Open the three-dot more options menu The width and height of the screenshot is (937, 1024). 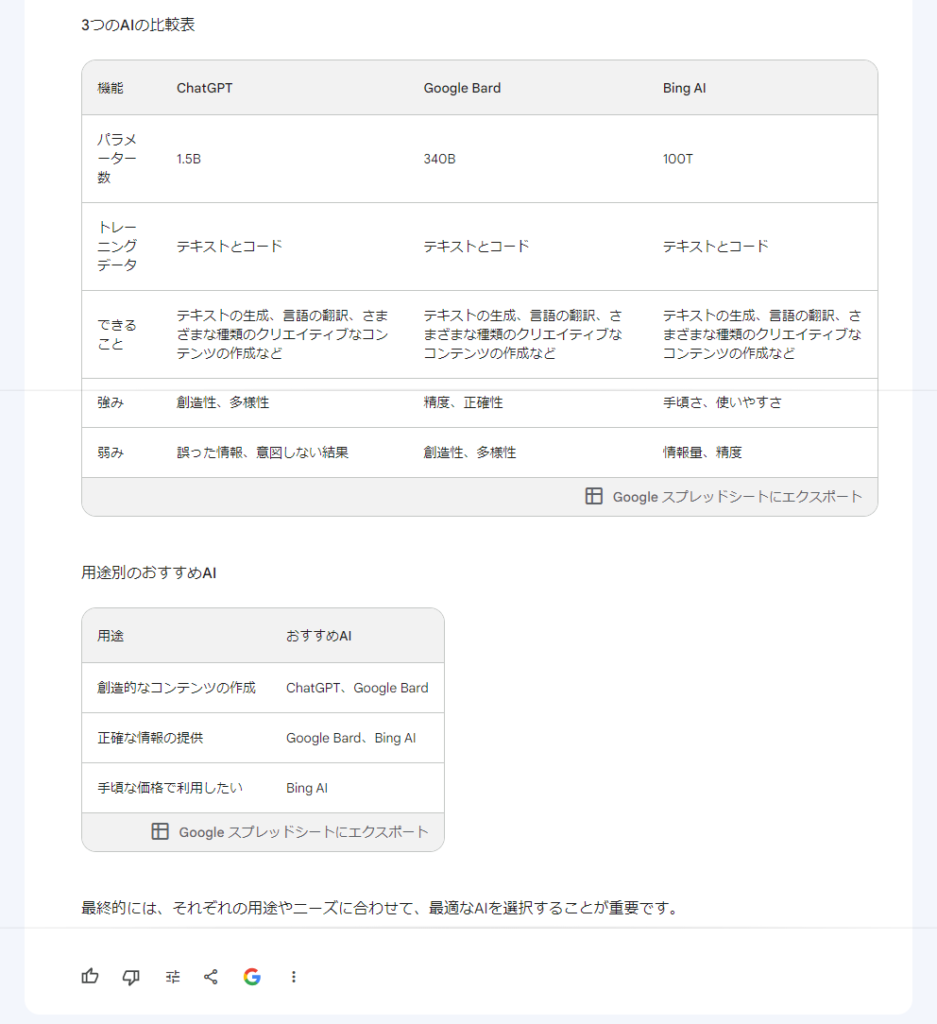[293, 977]
